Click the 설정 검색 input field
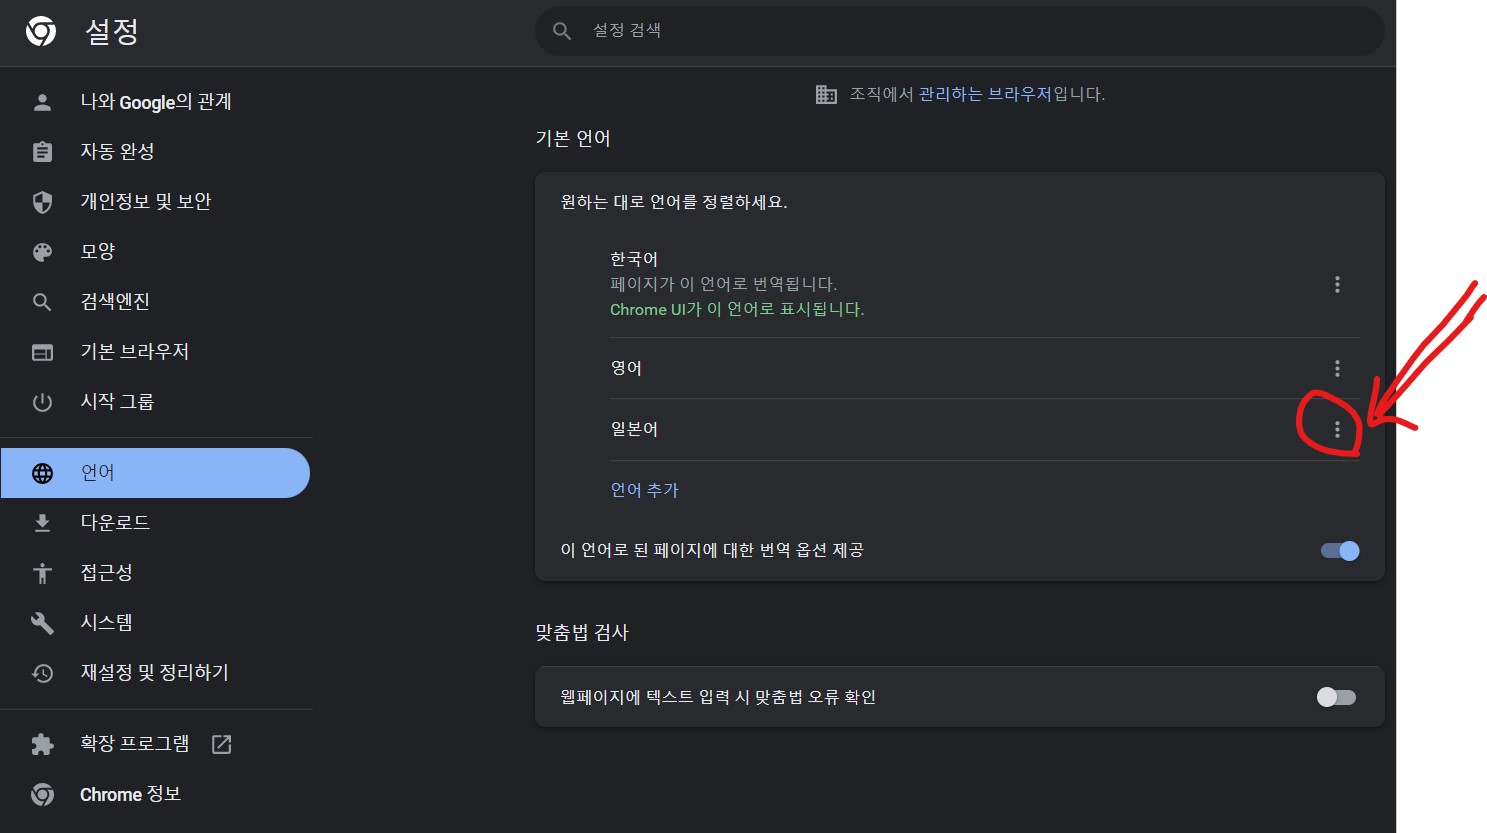 960,31
